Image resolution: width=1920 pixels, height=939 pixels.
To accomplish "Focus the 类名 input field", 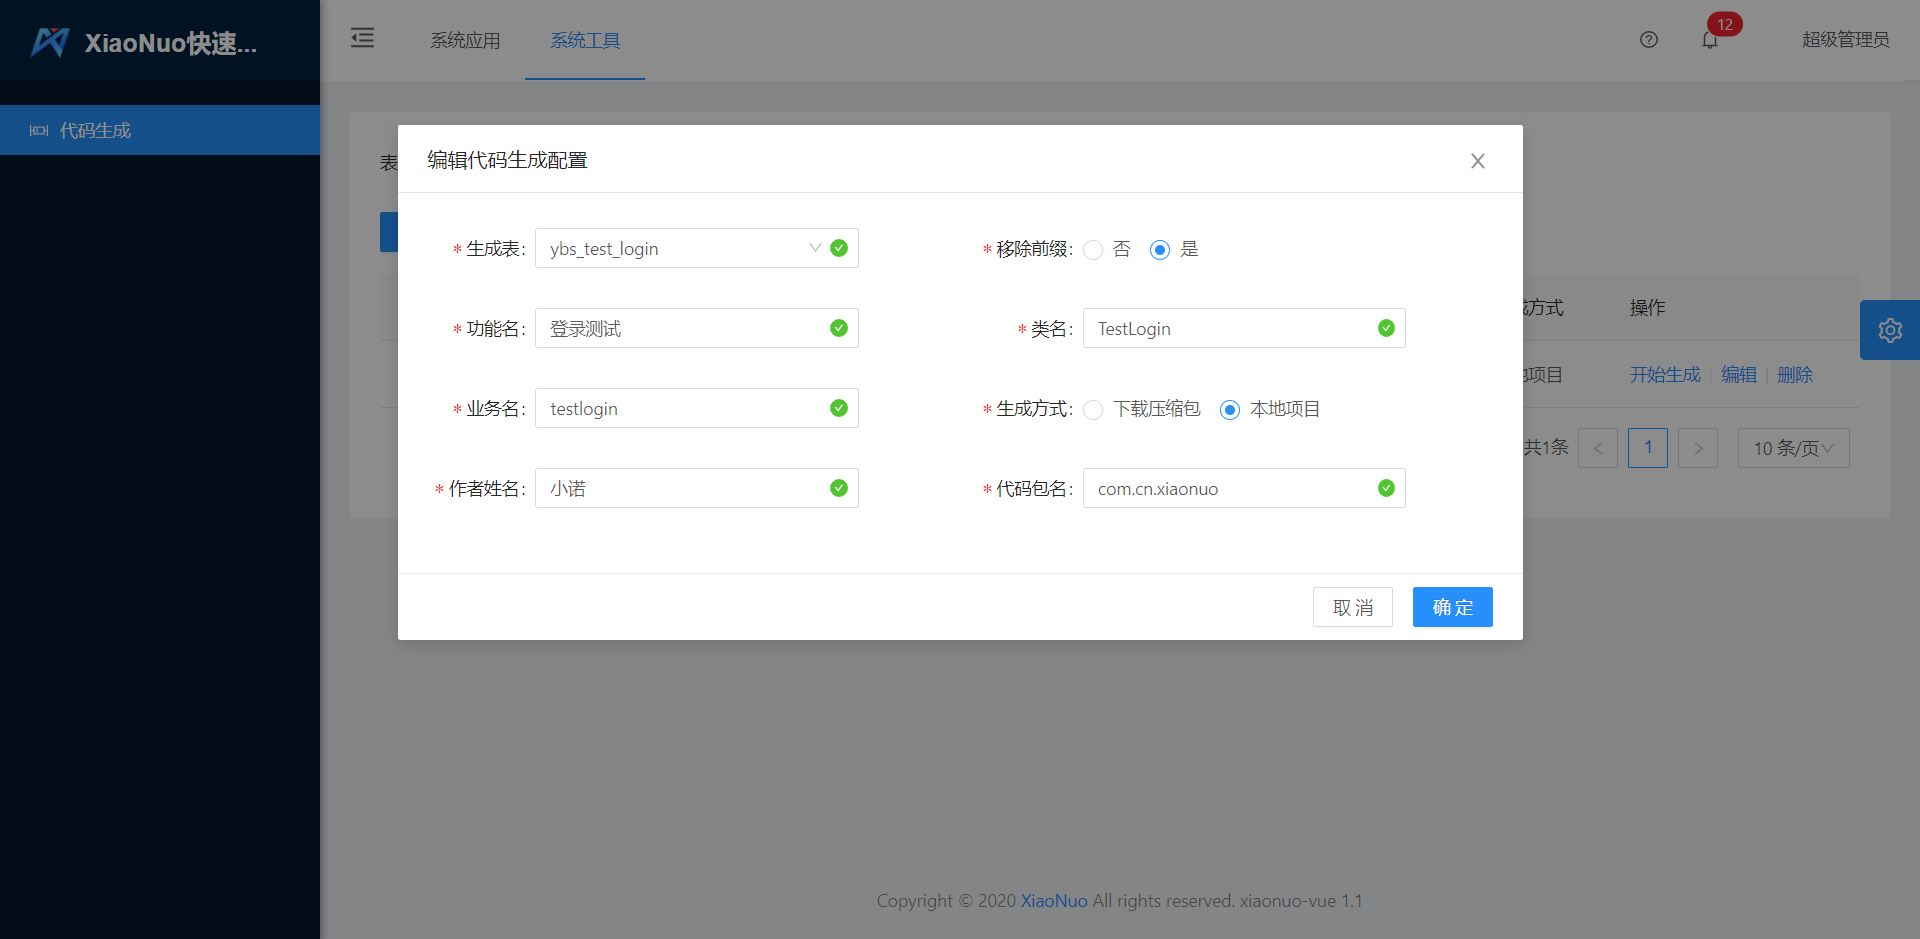I will pos(1244,328).
